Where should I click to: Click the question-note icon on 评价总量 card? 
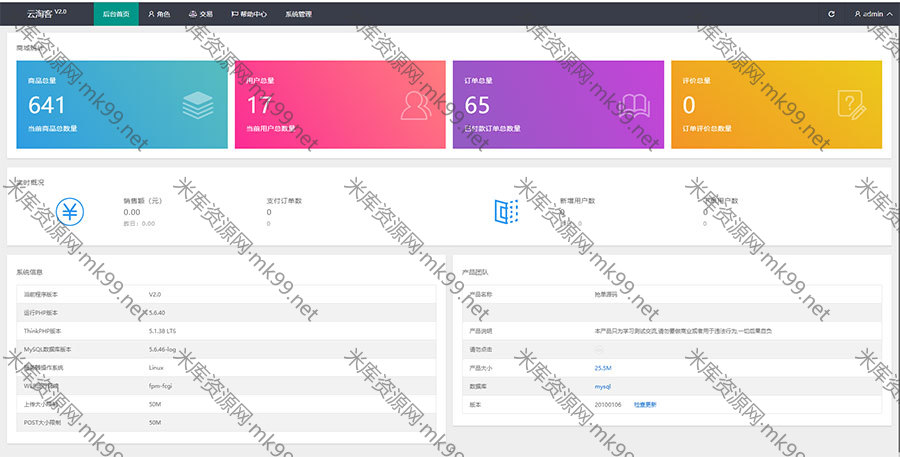click(x=852, y=105)
